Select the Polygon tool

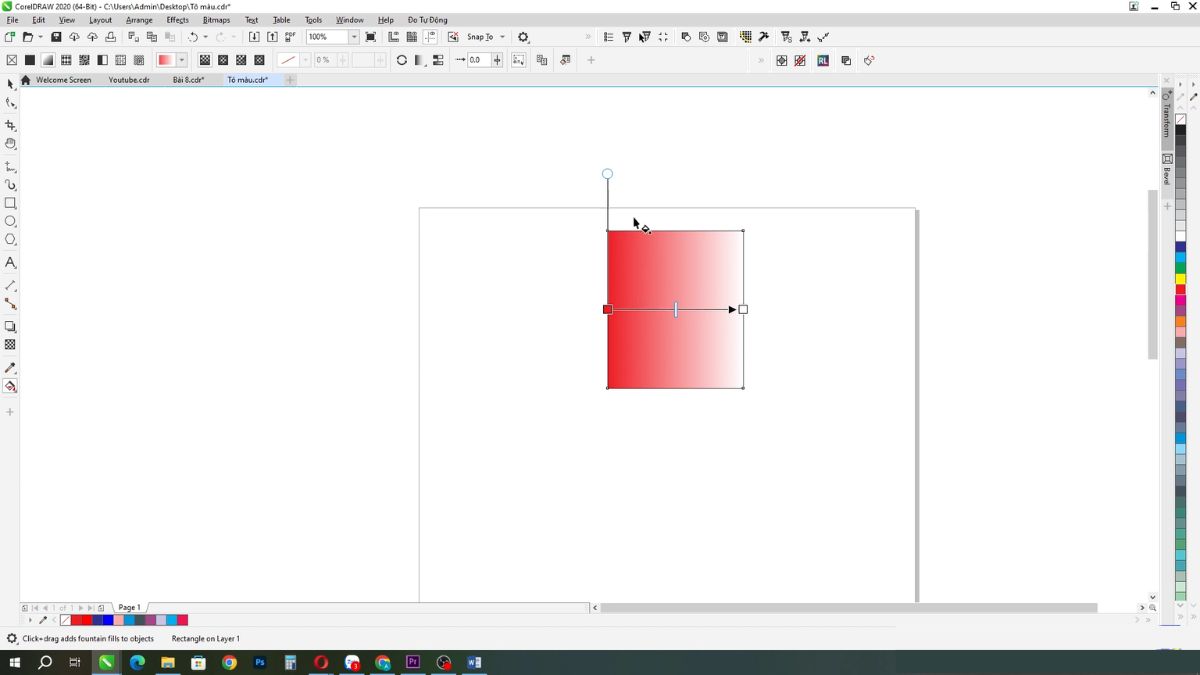point(10,239)
